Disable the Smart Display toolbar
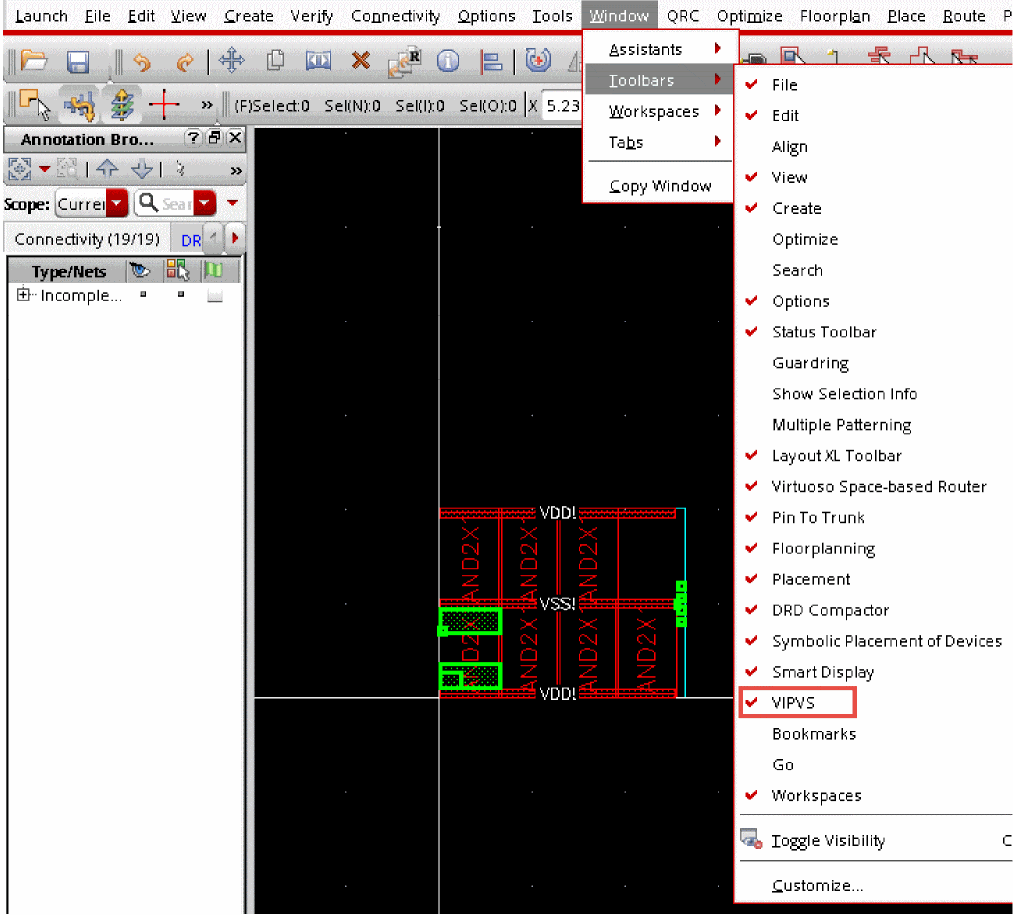 [x=822, y=672]
